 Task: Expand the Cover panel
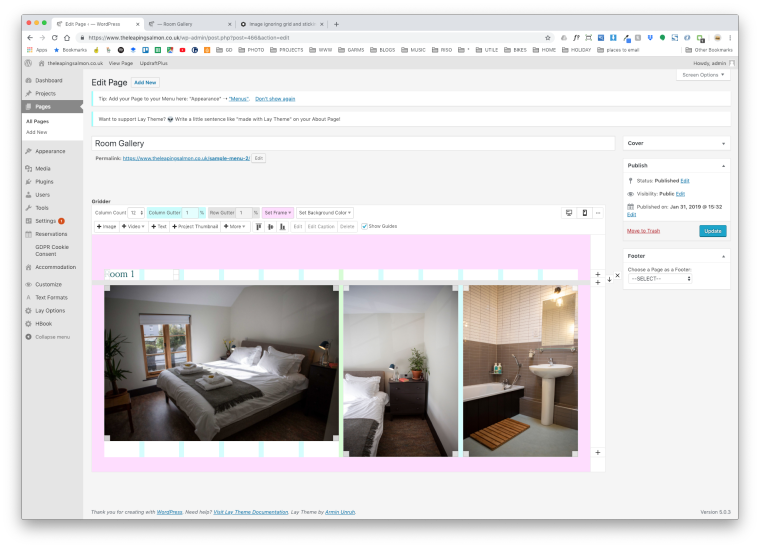pos(723,143)
